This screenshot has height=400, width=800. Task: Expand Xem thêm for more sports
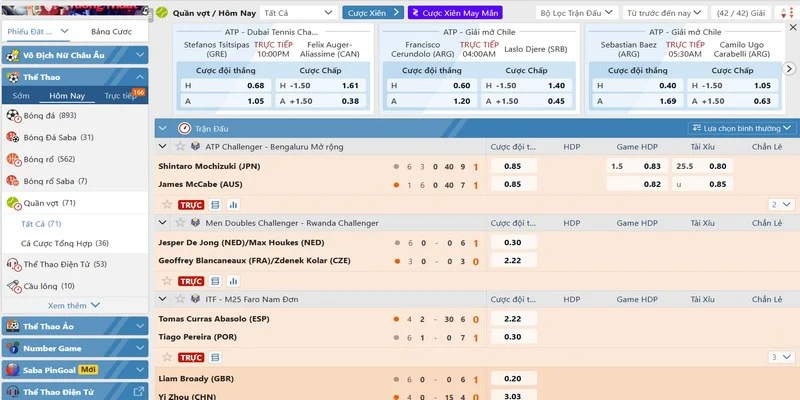click(x=74, y=305)
